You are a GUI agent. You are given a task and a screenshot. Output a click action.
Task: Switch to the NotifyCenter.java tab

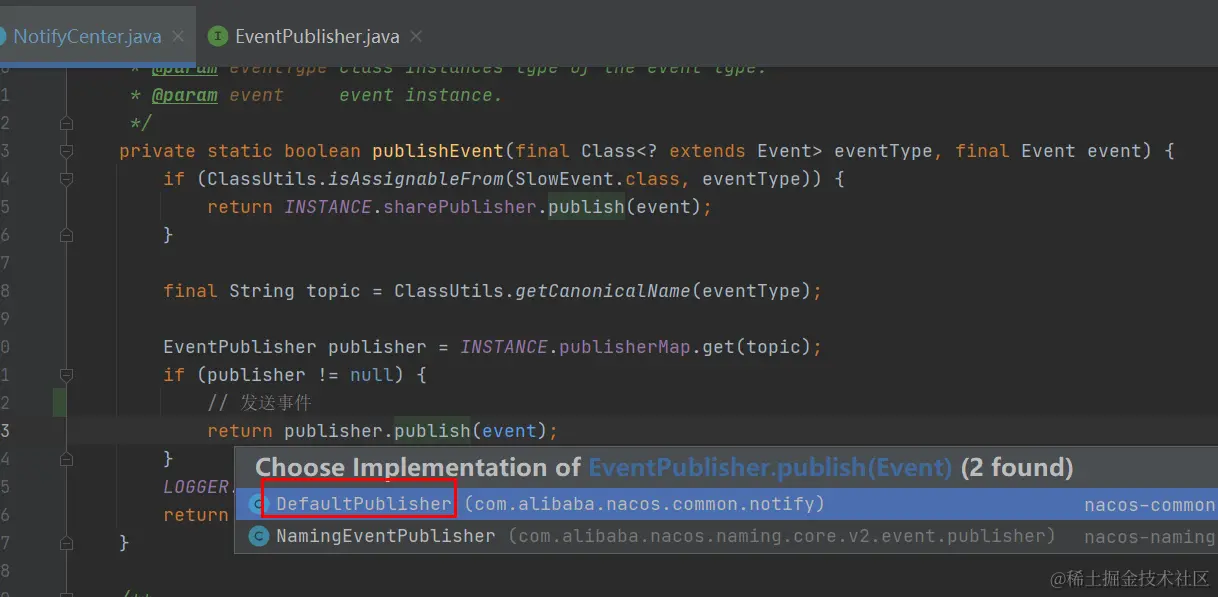[86, 36]
